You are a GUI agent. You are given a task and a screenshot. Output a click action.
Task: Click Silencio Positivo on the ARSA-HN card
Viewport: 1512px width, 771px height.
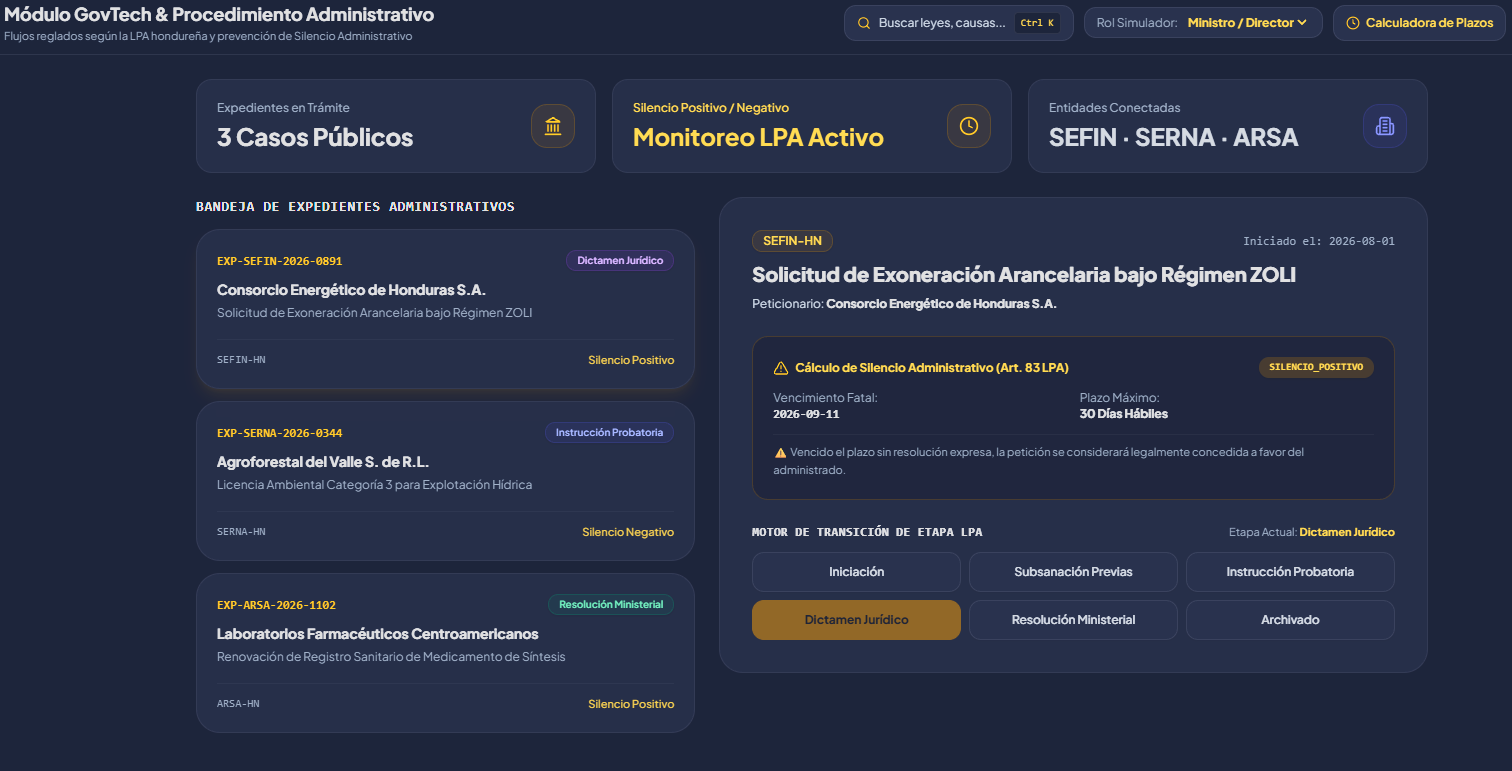[631, 704]
